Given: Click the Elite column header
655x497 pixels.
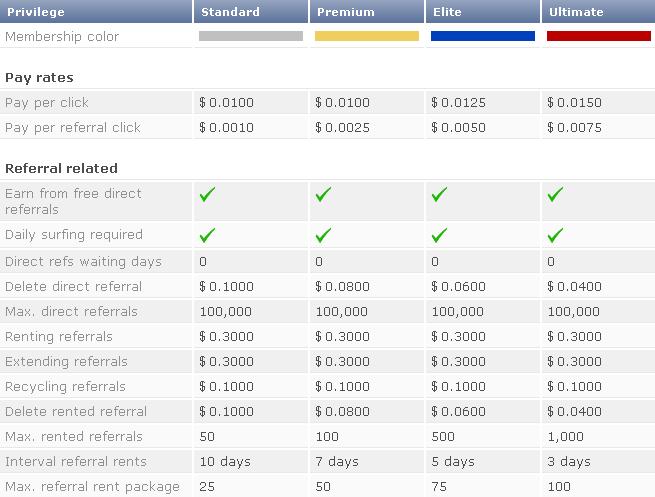Looking at the screenshot, I should point(482,11).
